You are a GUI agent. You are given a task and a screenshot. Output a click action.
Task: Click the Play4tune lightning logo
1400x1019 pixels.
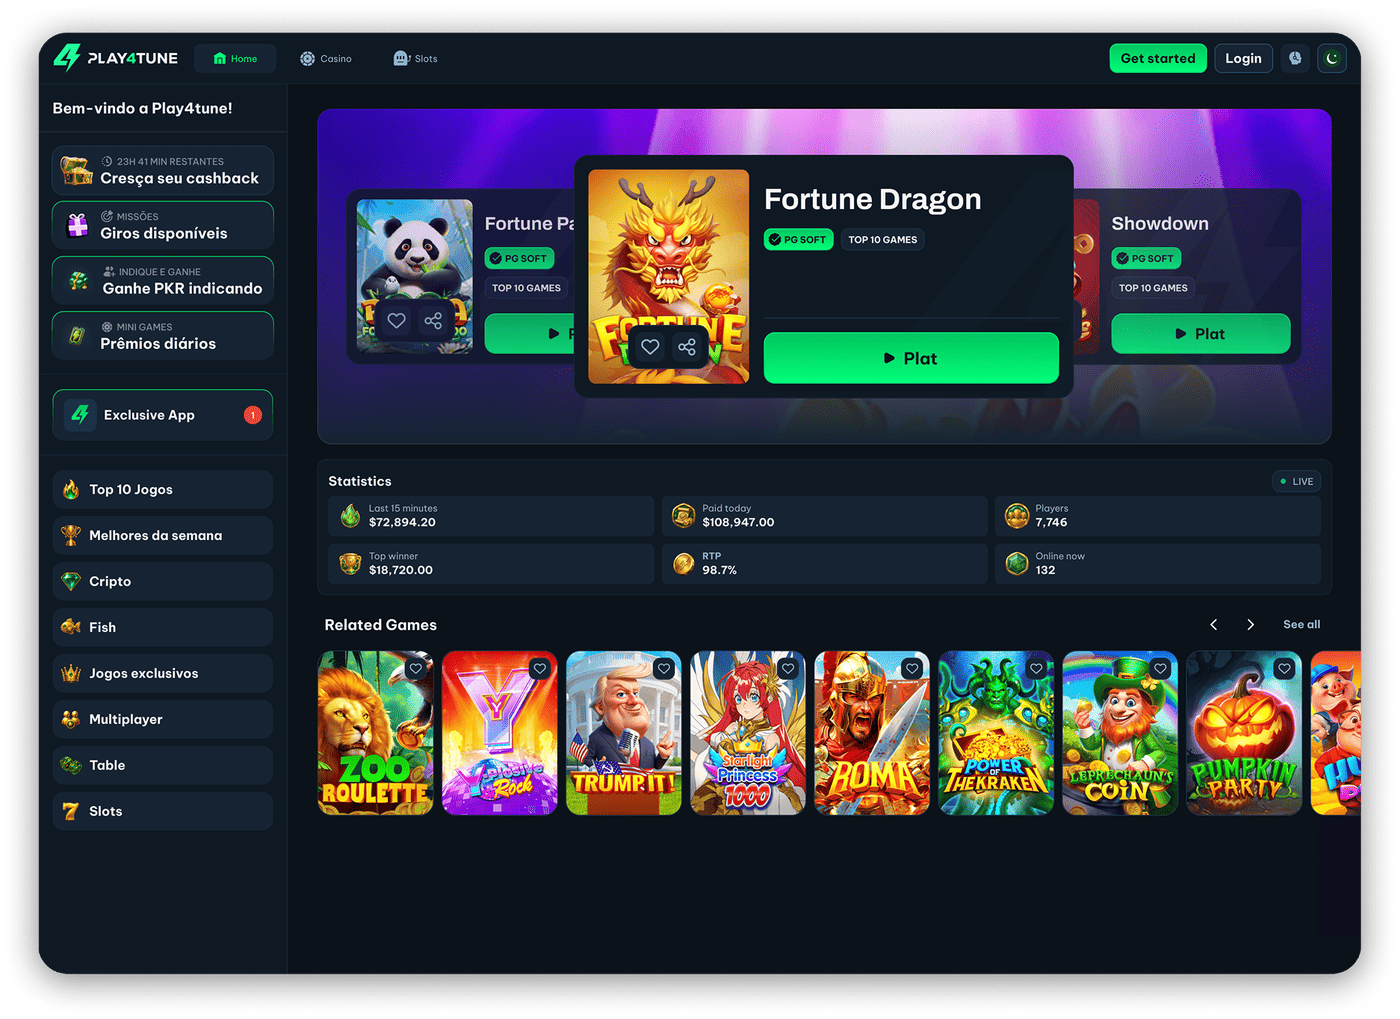(x=66, y=58)
